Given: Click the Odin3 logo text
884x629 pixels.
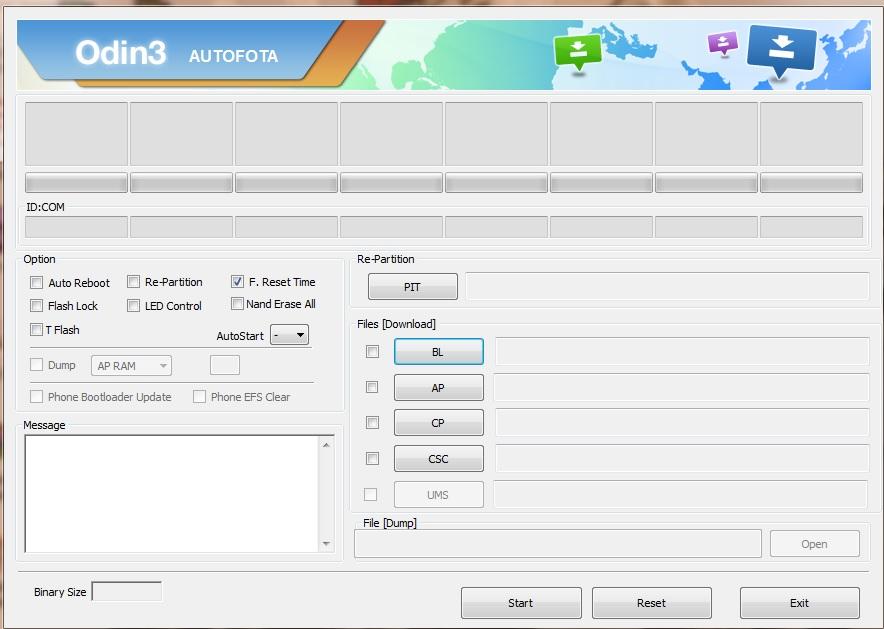Looking at the screenshot, I should pos(121,53).
